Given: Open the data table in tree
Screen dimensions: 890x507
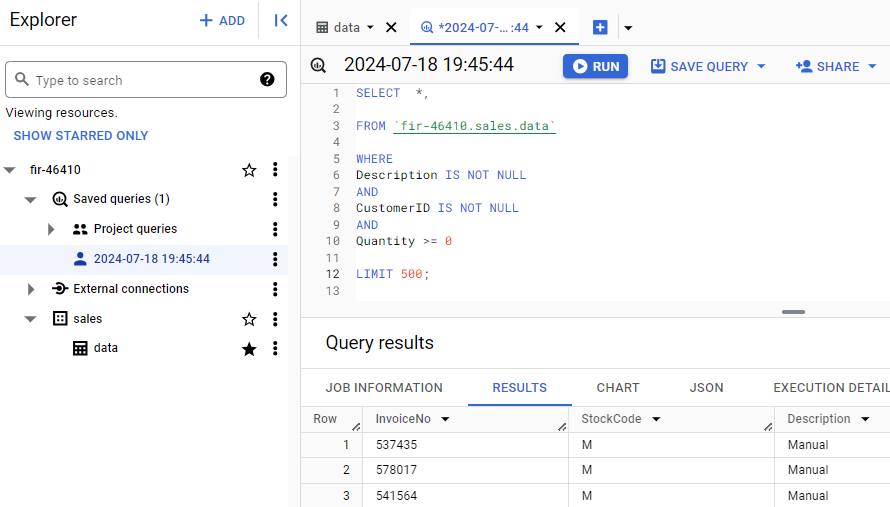Looking at the screenshot, I should point(106,348).
